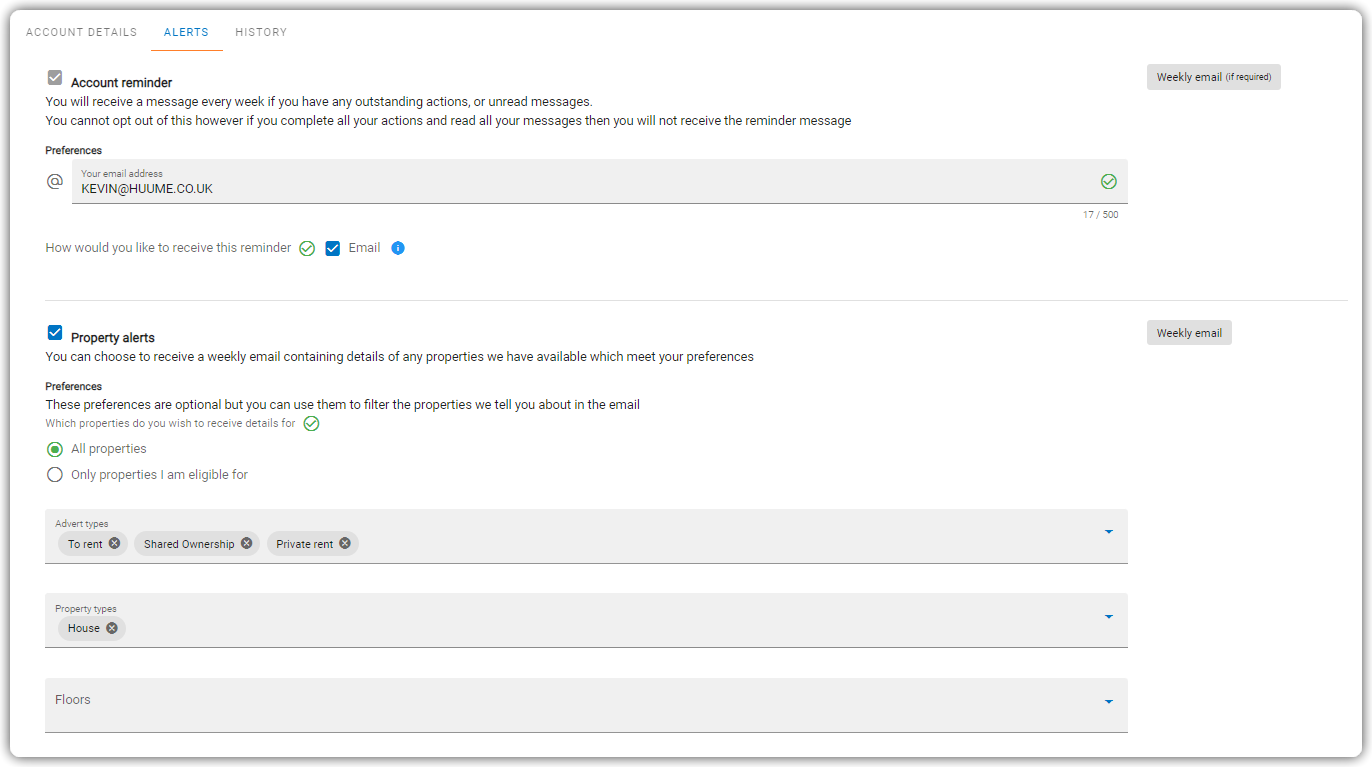Open the Floors dropdown
This screenshot has height=767, width=1372.
(x=586, y=705)
